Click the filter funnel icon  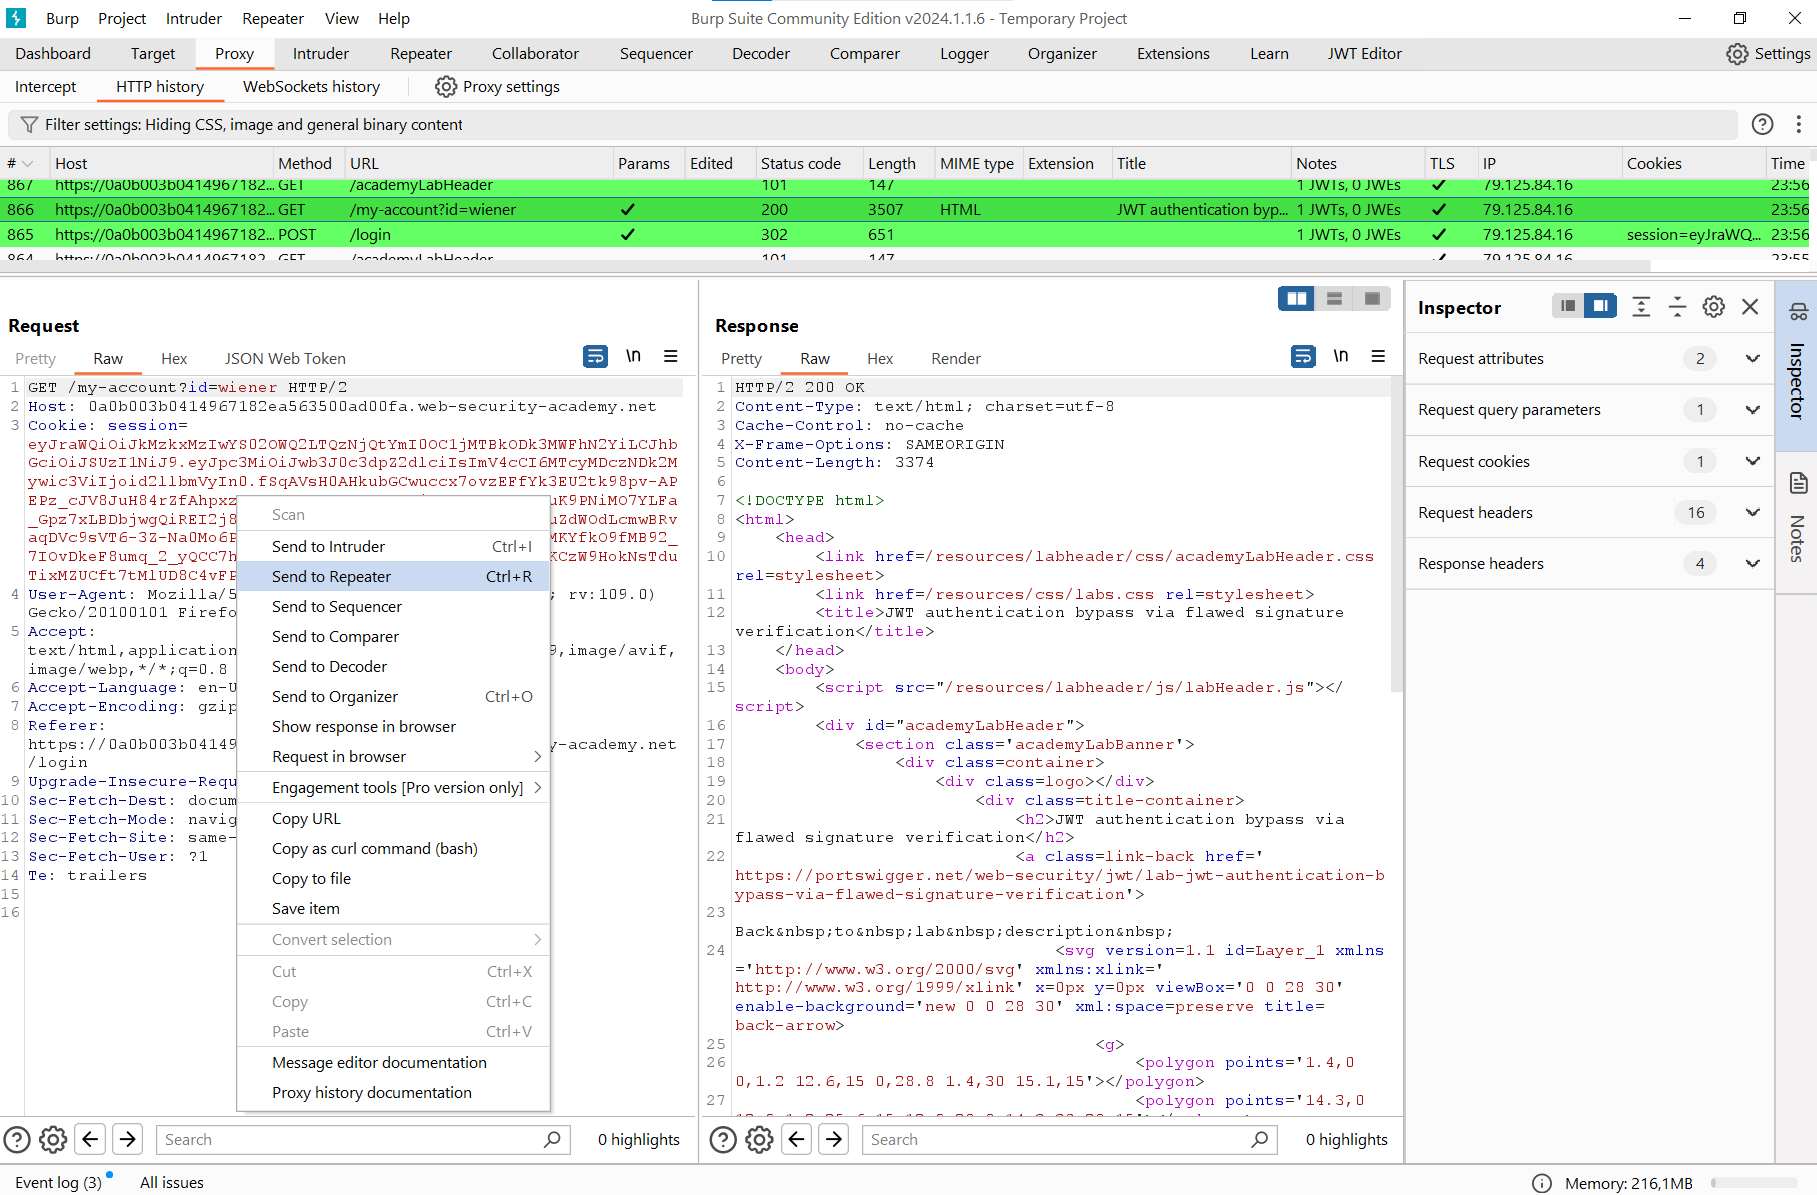coord(29,124)
